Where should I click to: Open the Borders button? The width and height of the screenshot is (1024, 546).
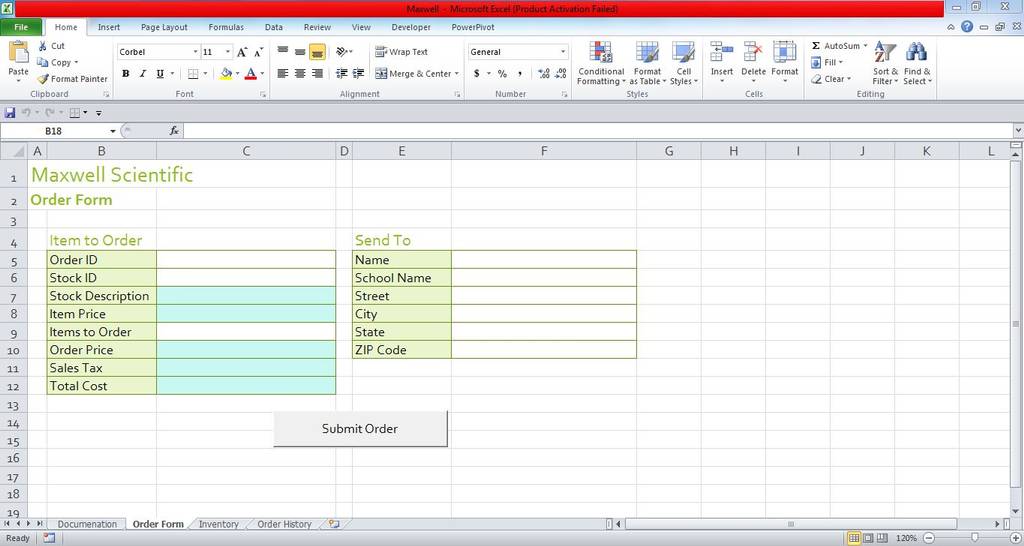click(x=193, y=74)
